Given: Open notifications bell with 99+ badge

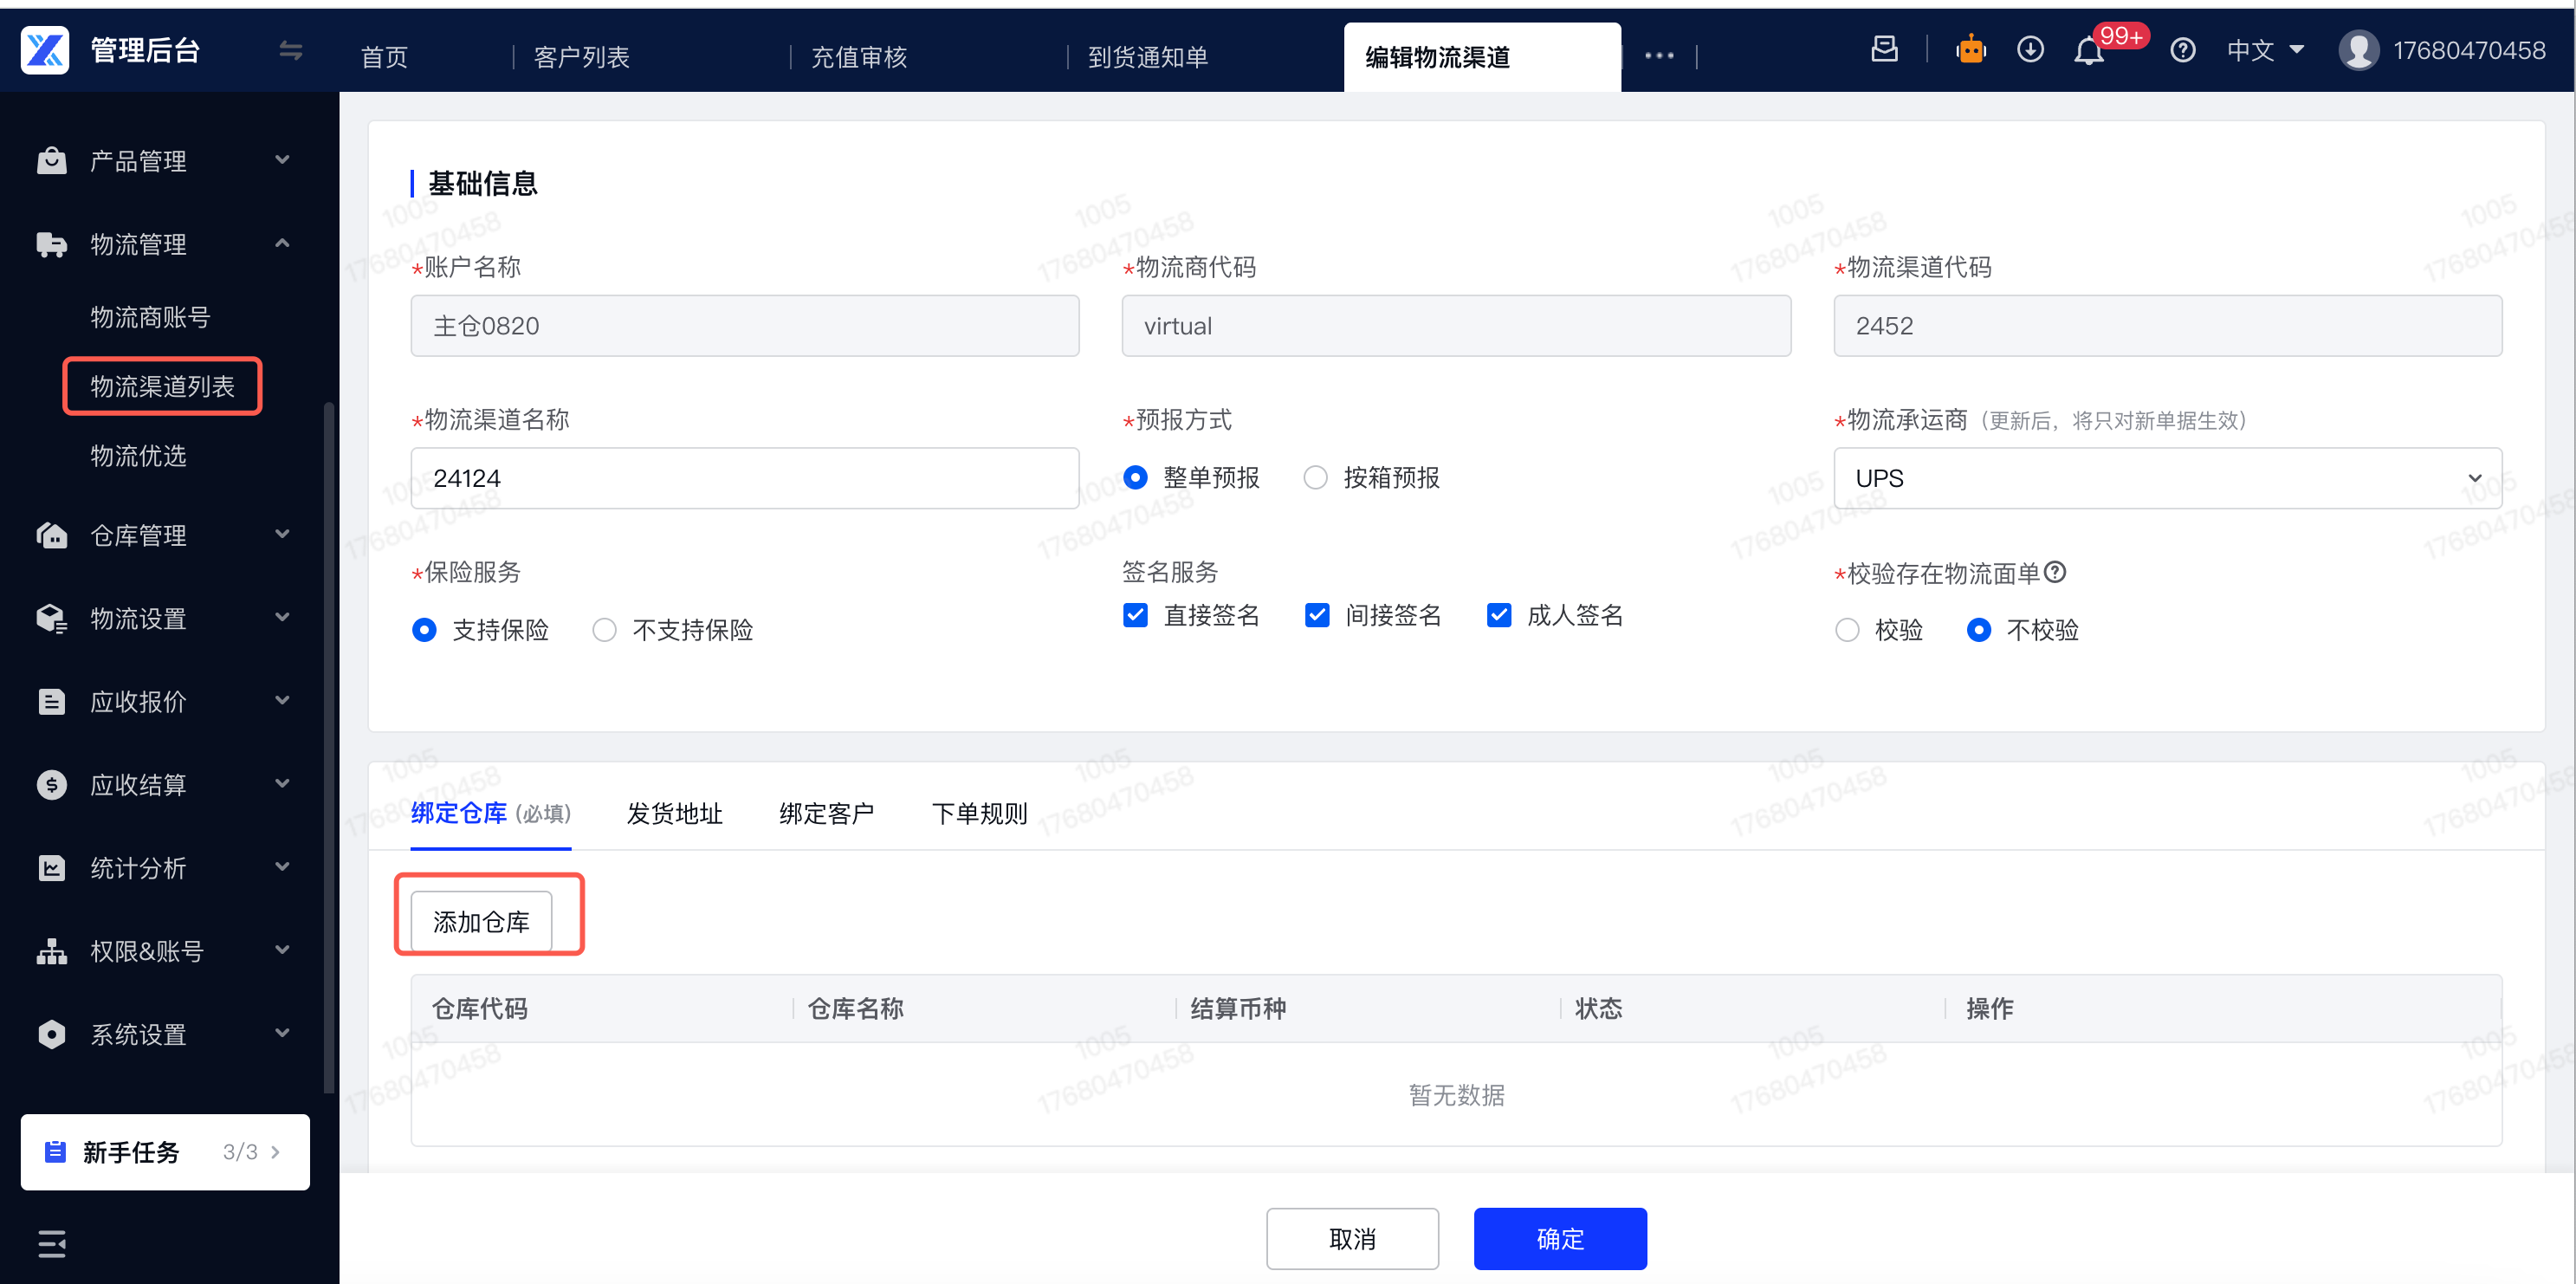Looking at the screenshot, I should (x=2089, y=51).
